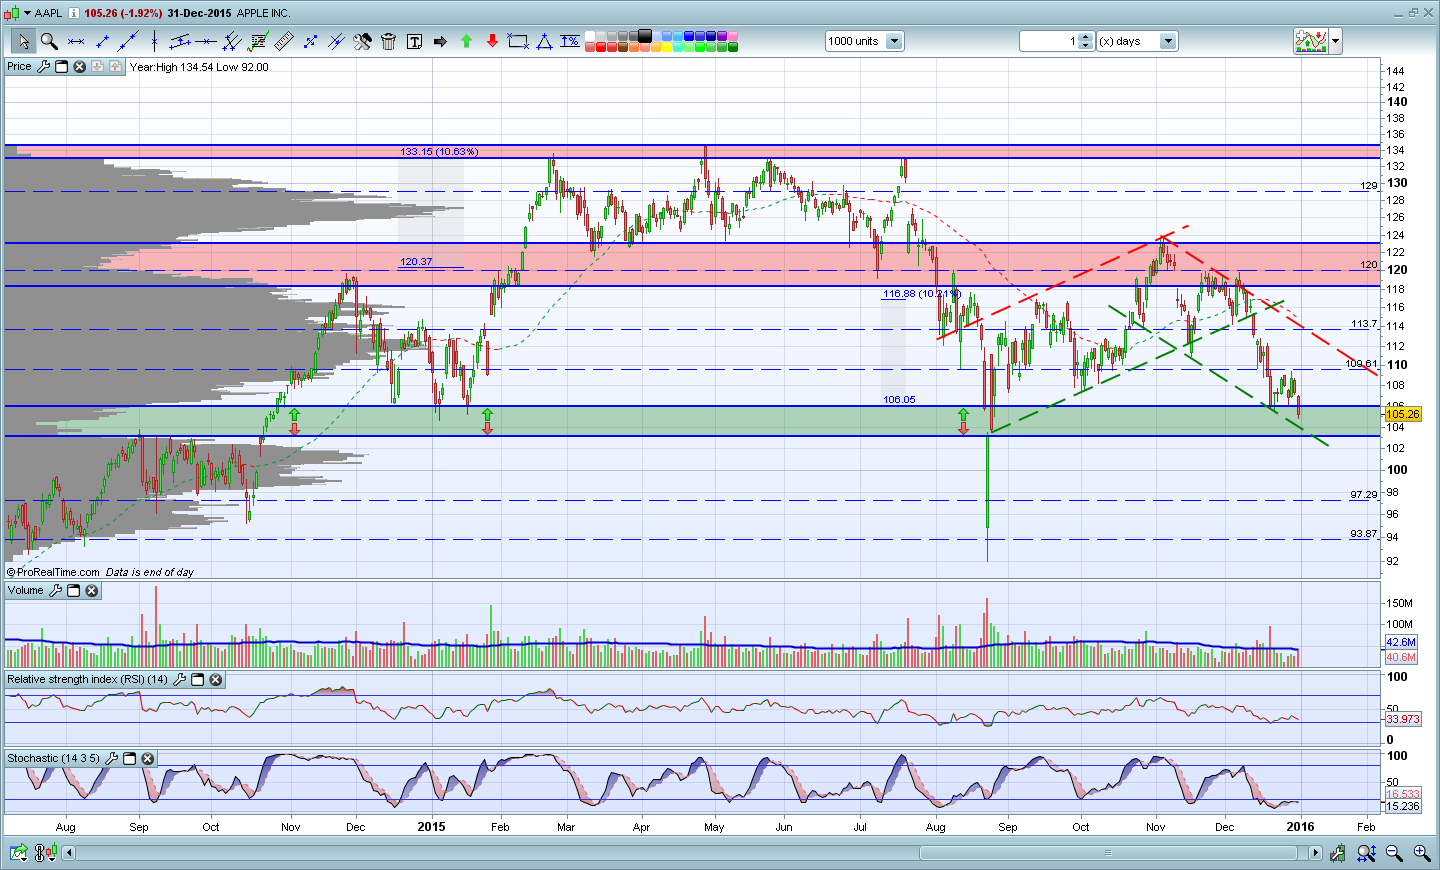
Task: Choose the red down arrow drawing tool
Action: (492, 41)
